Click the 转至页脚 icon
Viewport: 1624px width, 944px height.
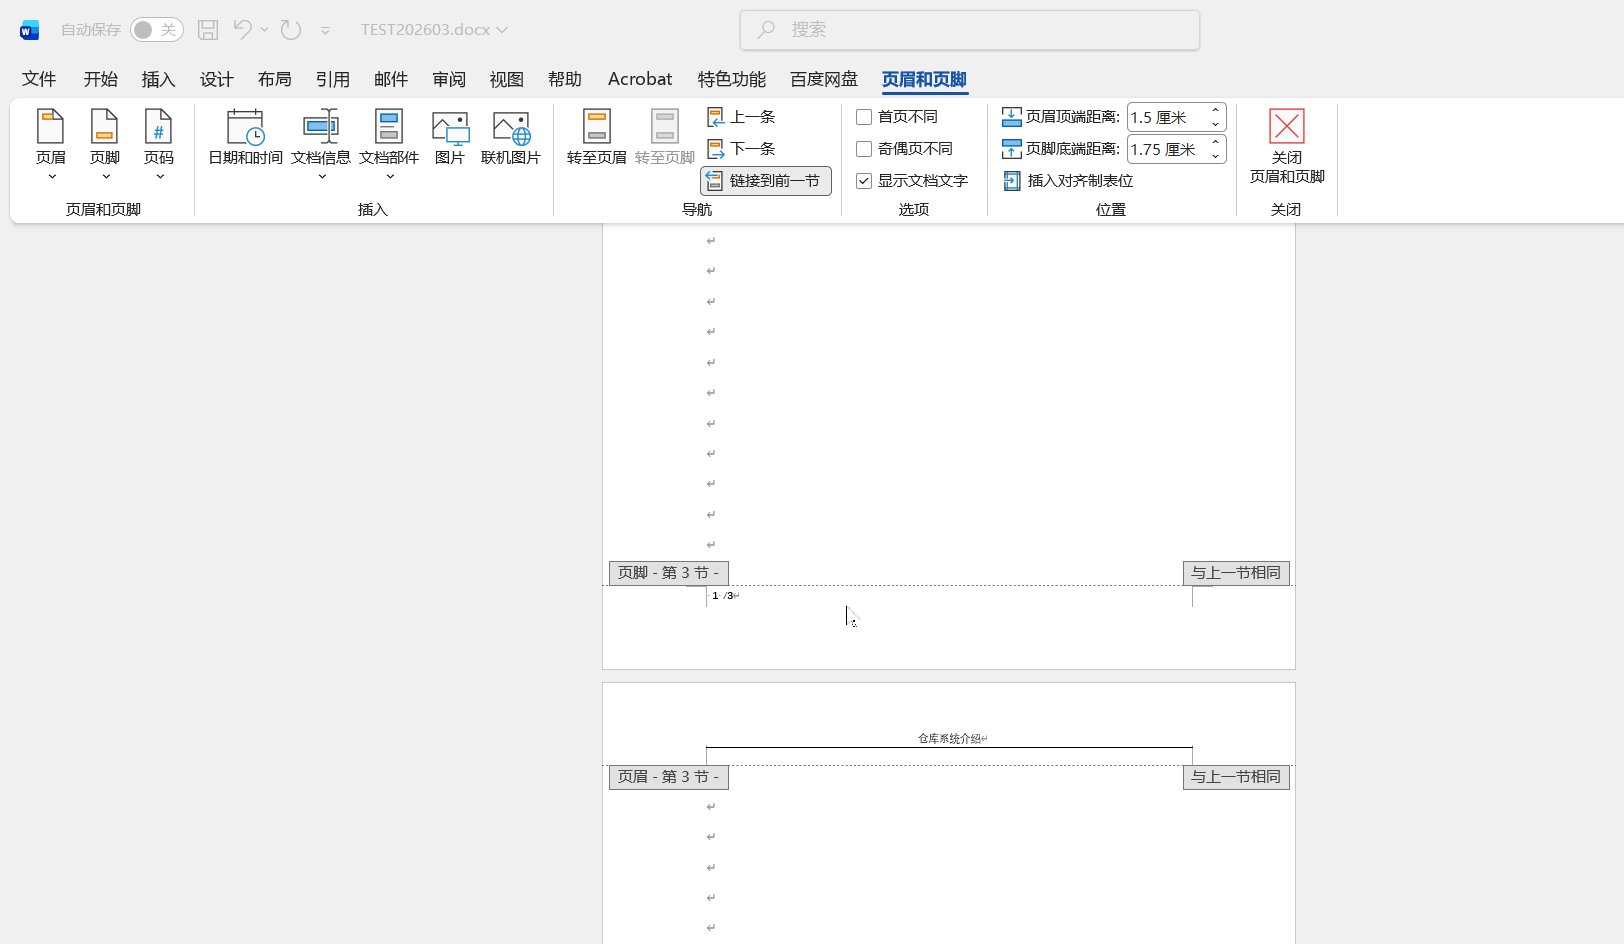665,127
